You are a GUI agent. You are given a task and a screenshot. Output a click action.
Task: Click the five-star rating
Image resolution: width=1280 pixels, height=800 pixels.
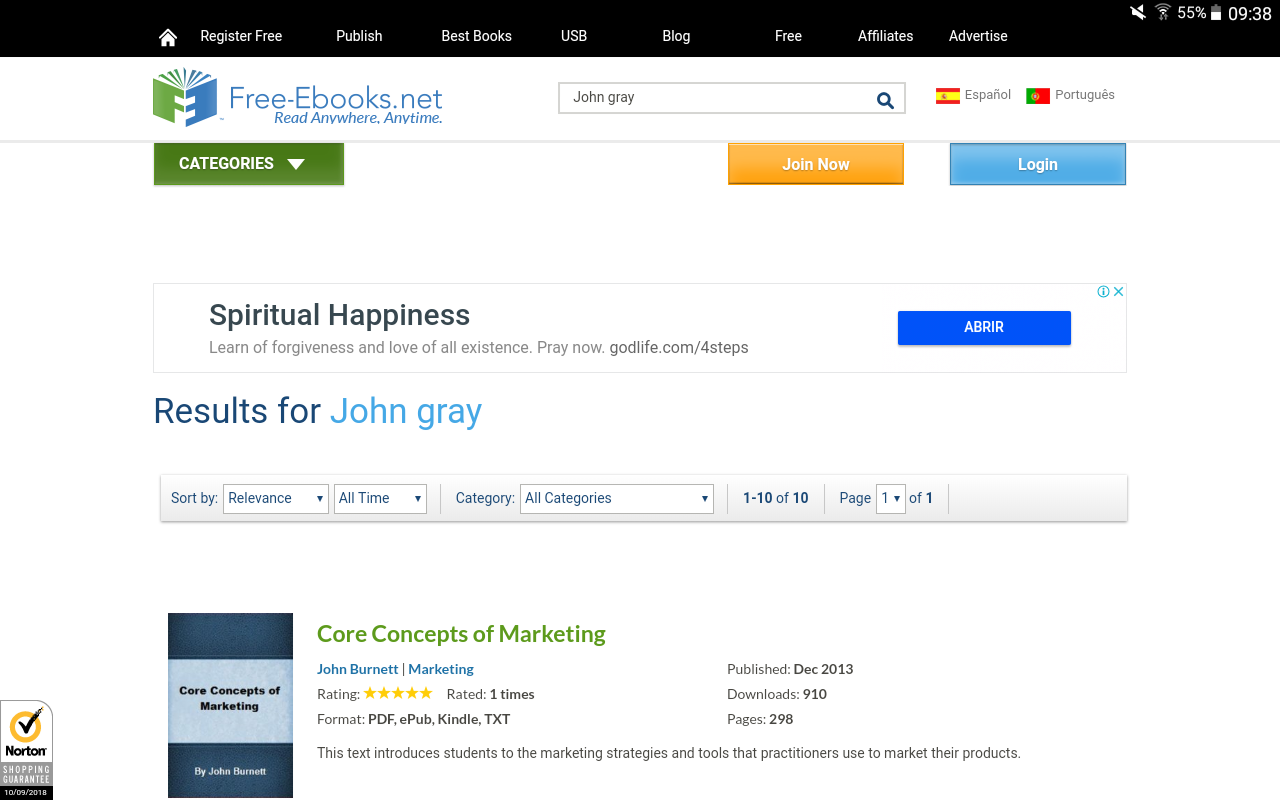[398, 694]
